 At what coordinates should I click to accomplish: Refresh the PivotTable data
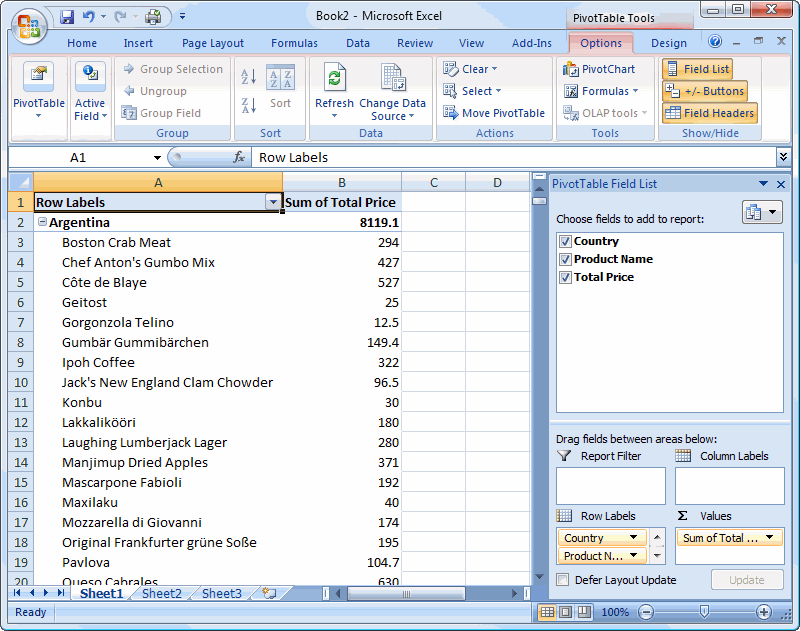[x=334, y=78]
